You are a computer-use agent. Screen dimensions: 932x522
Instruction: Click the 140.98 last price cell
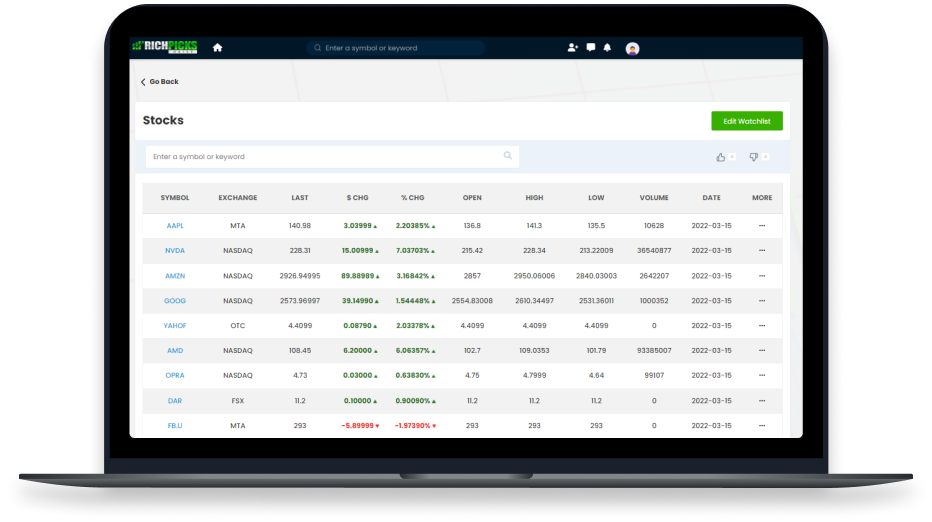300,226
